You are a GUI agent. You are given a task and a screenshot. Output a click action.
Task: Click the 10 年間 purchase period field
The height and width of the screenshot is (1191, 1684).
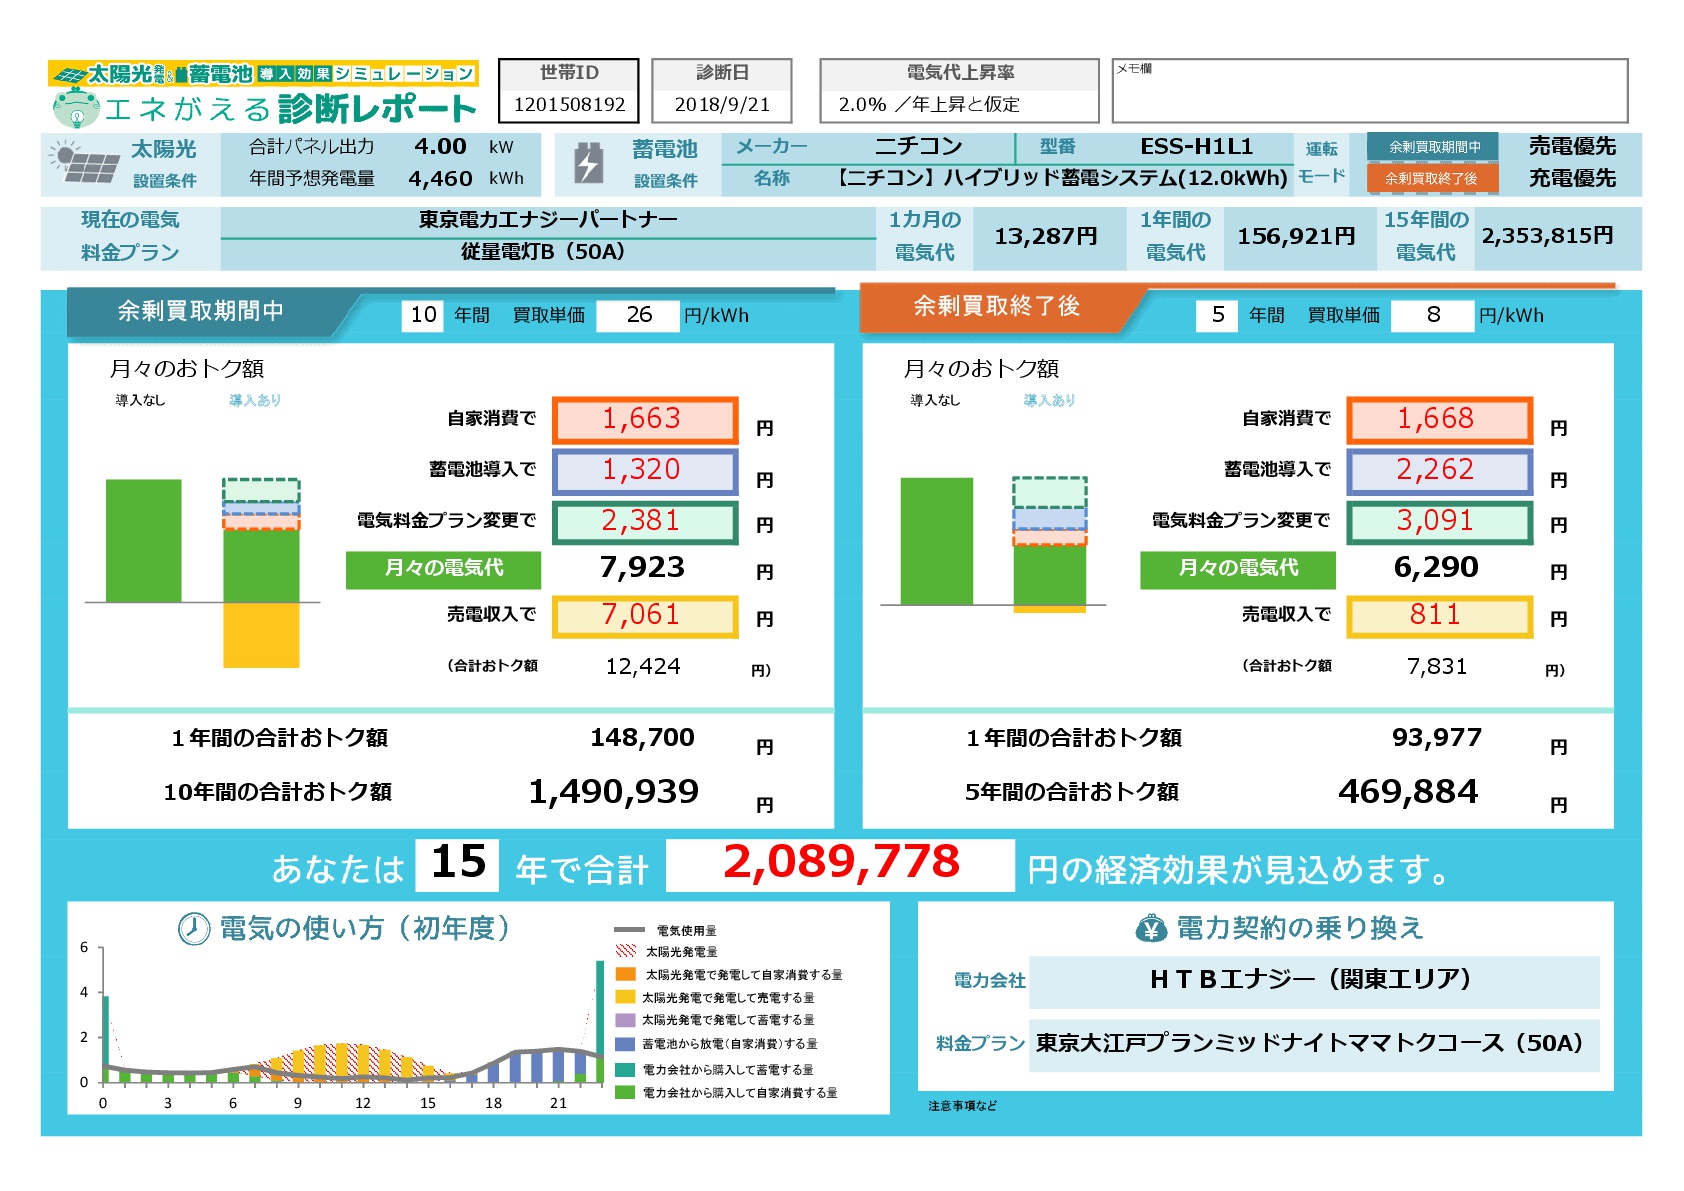coord(424,315)
